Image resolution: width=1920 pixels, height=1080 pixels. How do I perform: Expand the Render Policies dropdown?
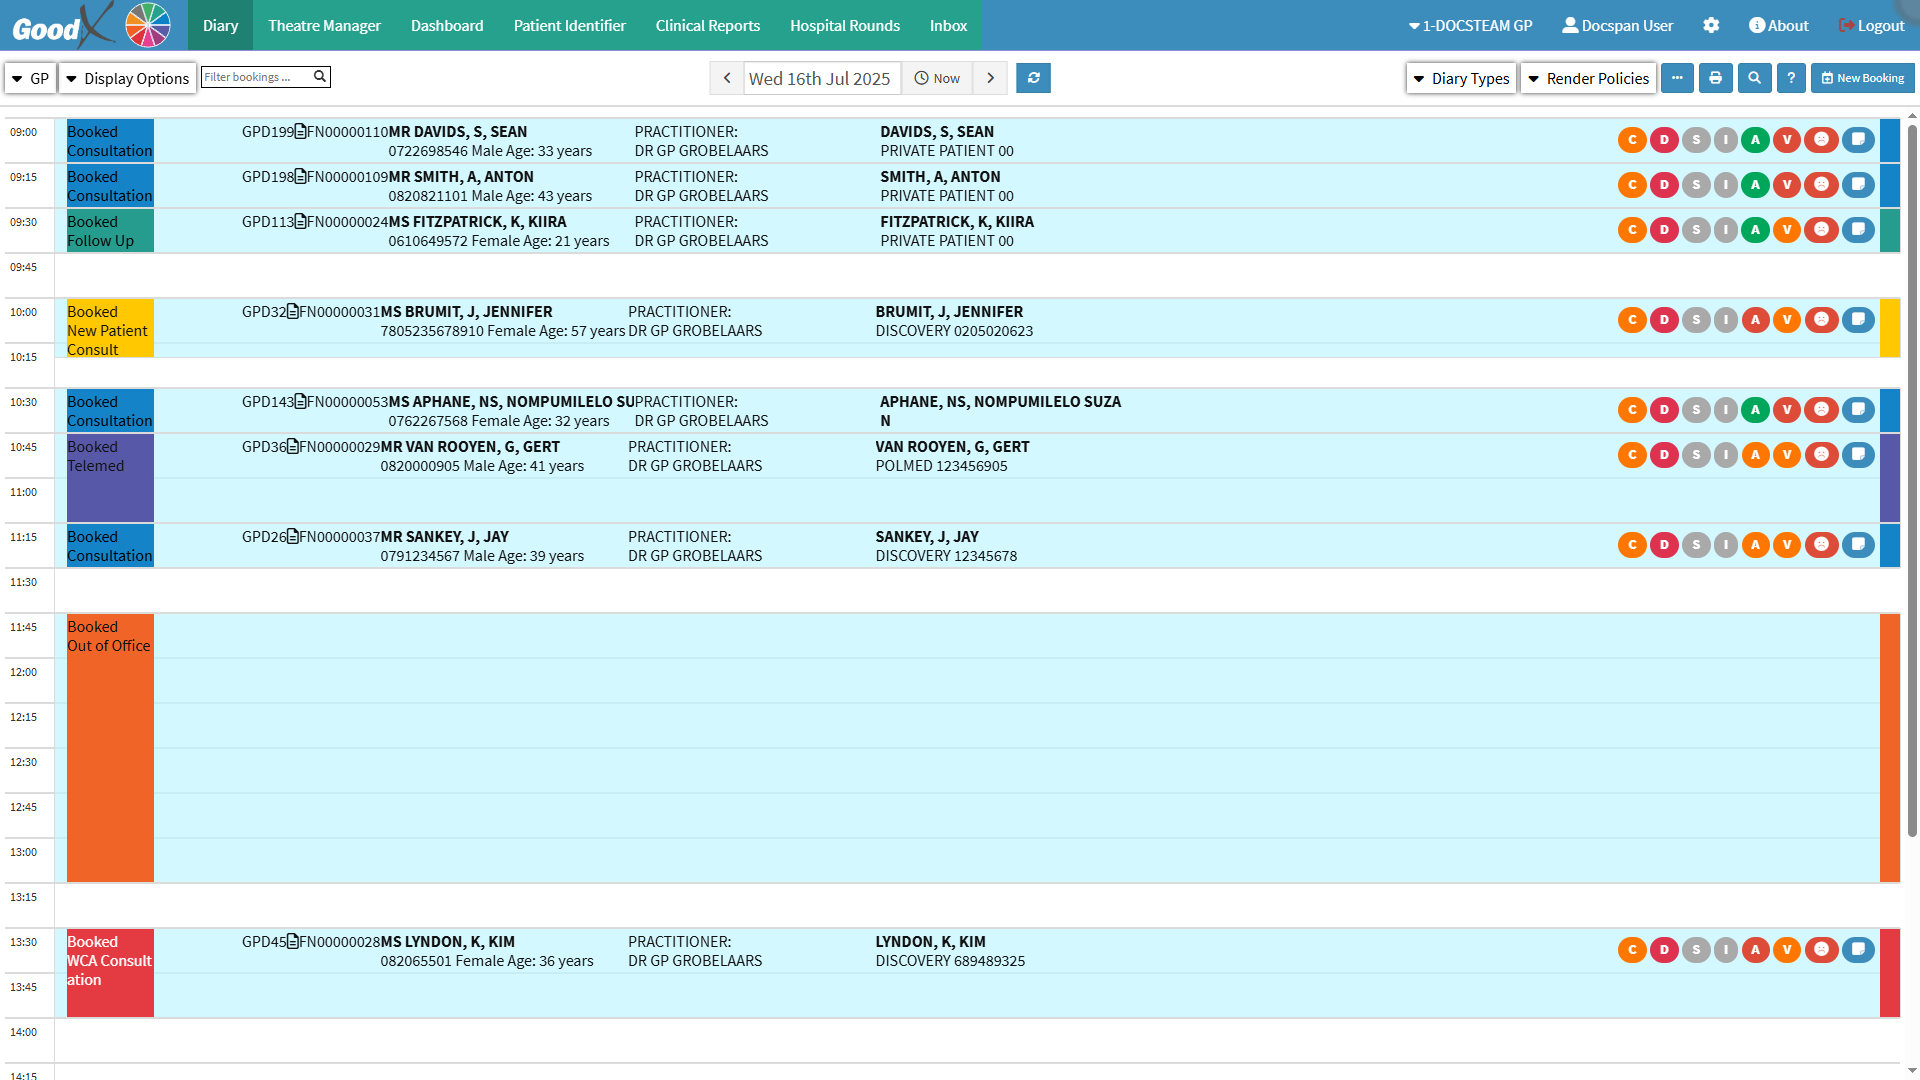(x=1588, y=78)
